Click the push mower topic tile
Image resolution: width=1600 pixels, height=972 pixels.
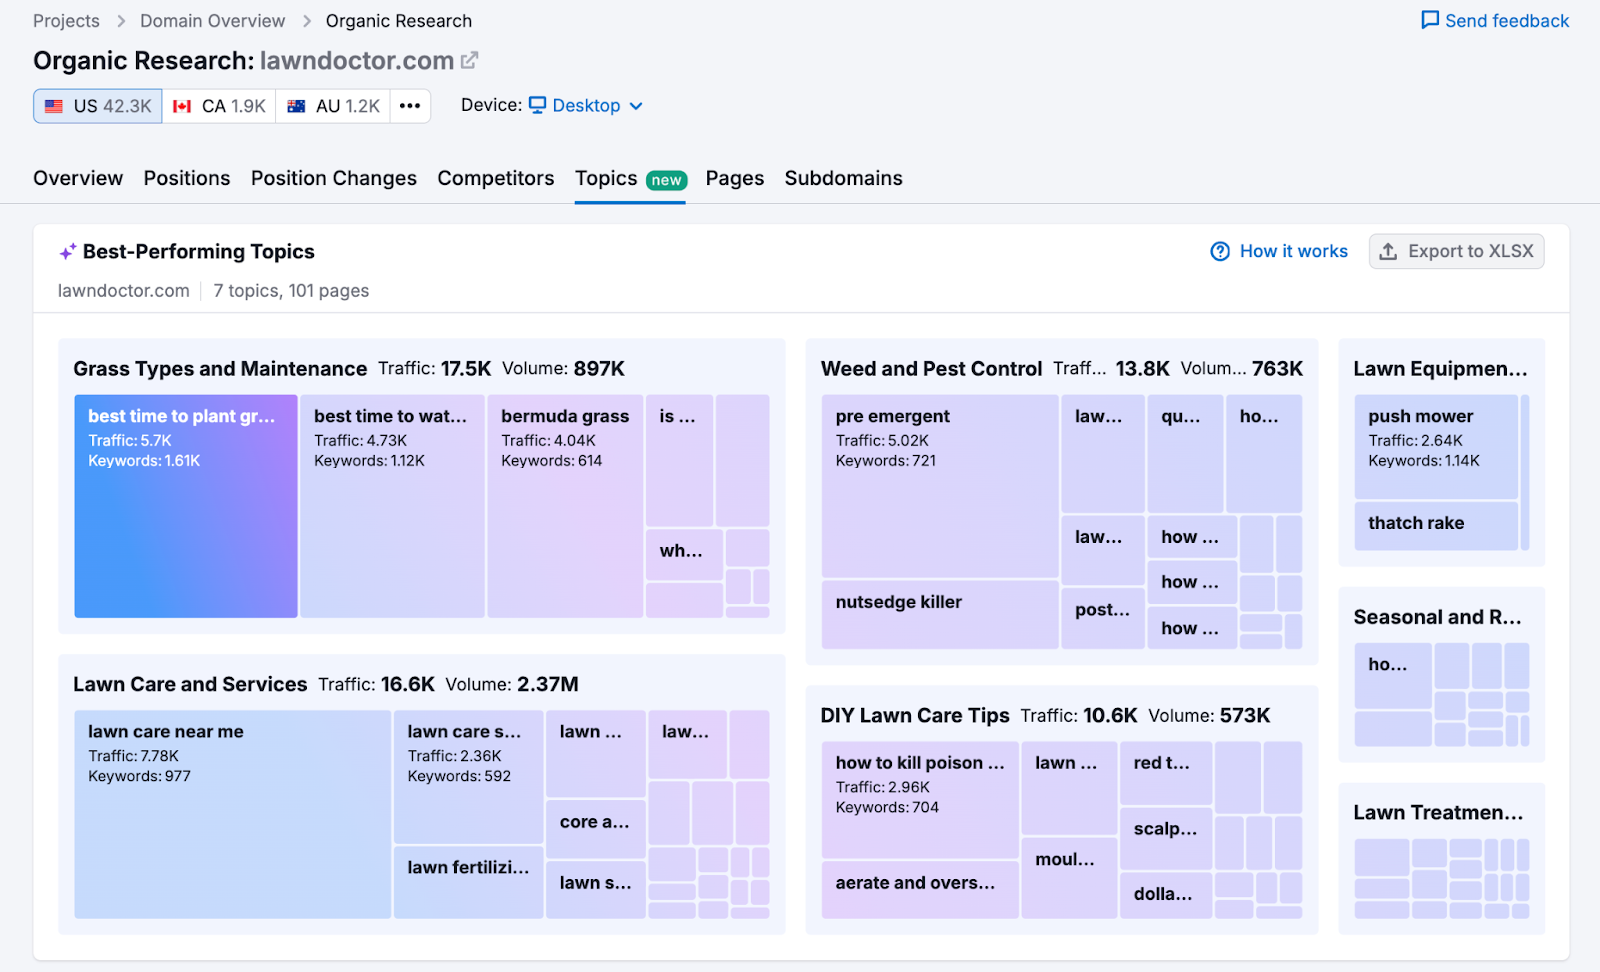[1435, 446]
